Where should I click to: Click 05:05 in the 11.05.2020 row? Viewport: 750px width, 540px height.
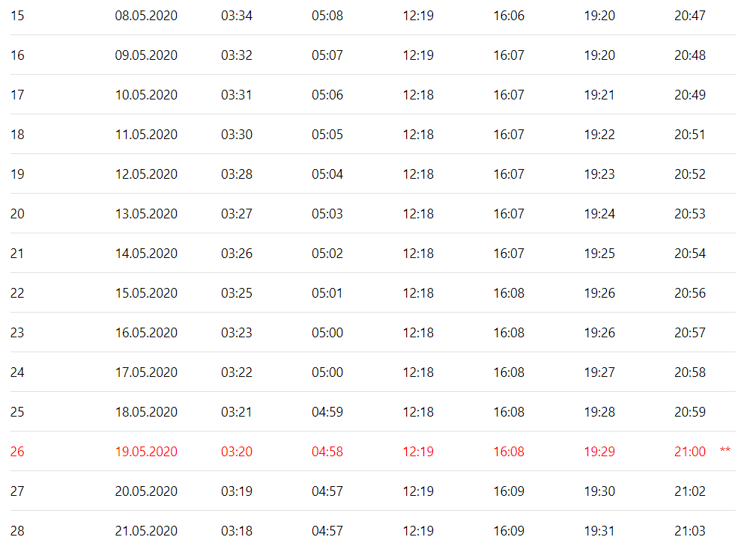coord(327,134)
